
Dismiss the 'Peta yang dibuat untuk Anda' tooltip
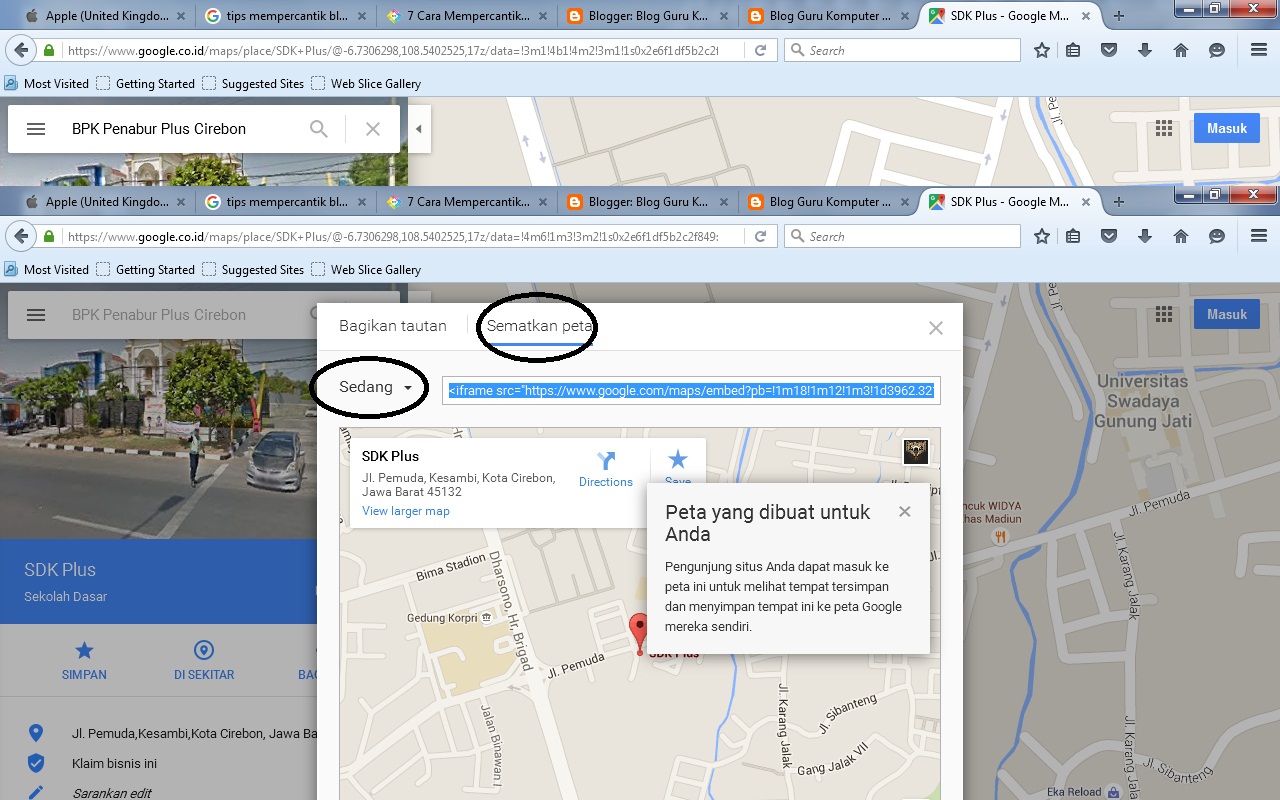click(x=905, y=512)
